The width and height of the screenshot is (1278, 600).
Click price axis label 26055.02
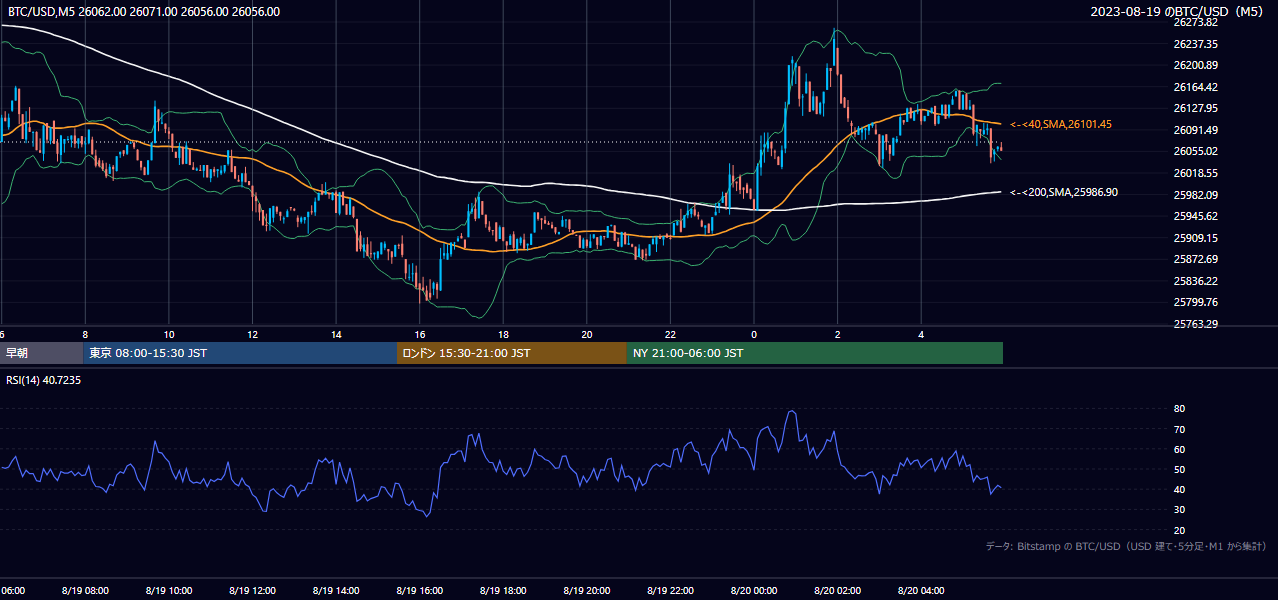pyautogui.click(x=1195, y=151)
